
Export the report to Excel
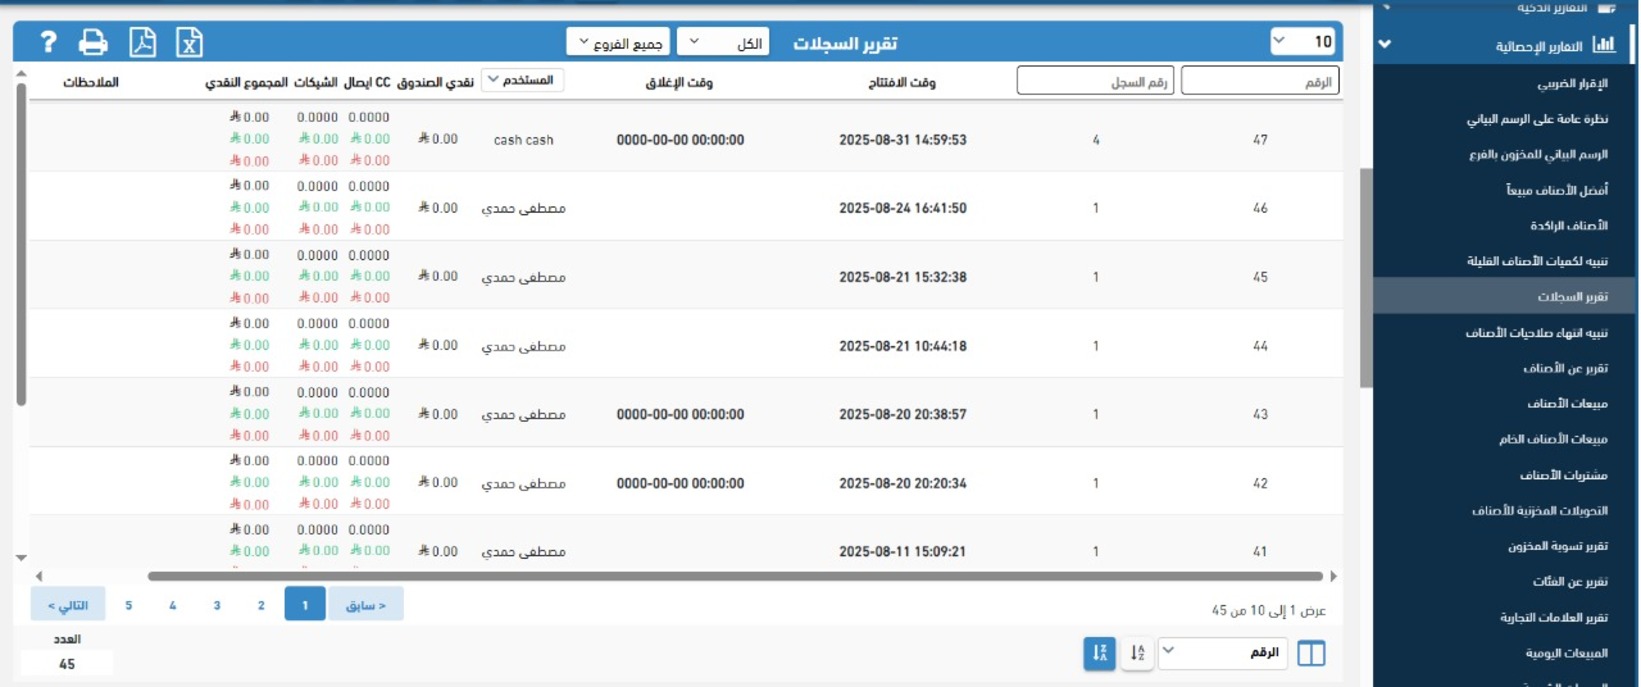tap(189, 42)
